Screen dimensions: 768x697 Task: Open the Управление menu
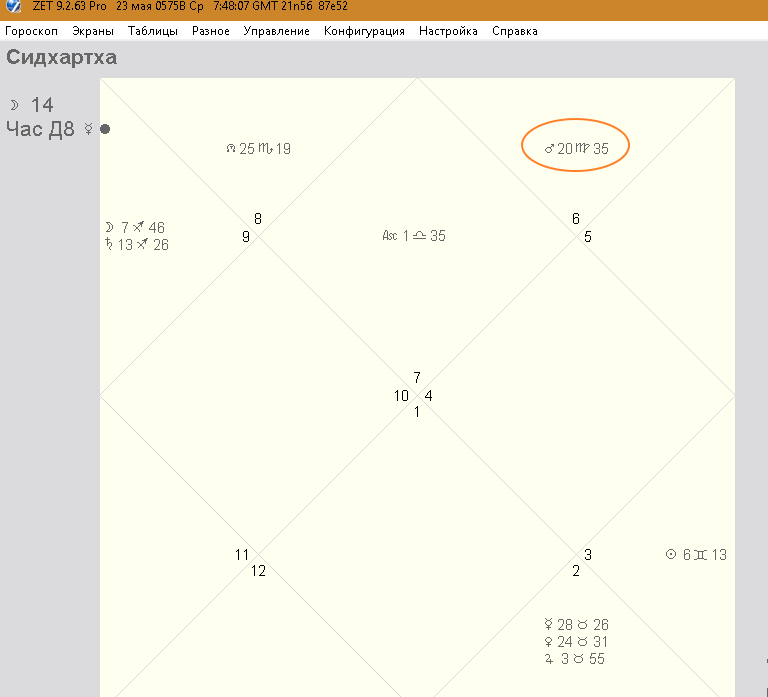coord(277,31)
